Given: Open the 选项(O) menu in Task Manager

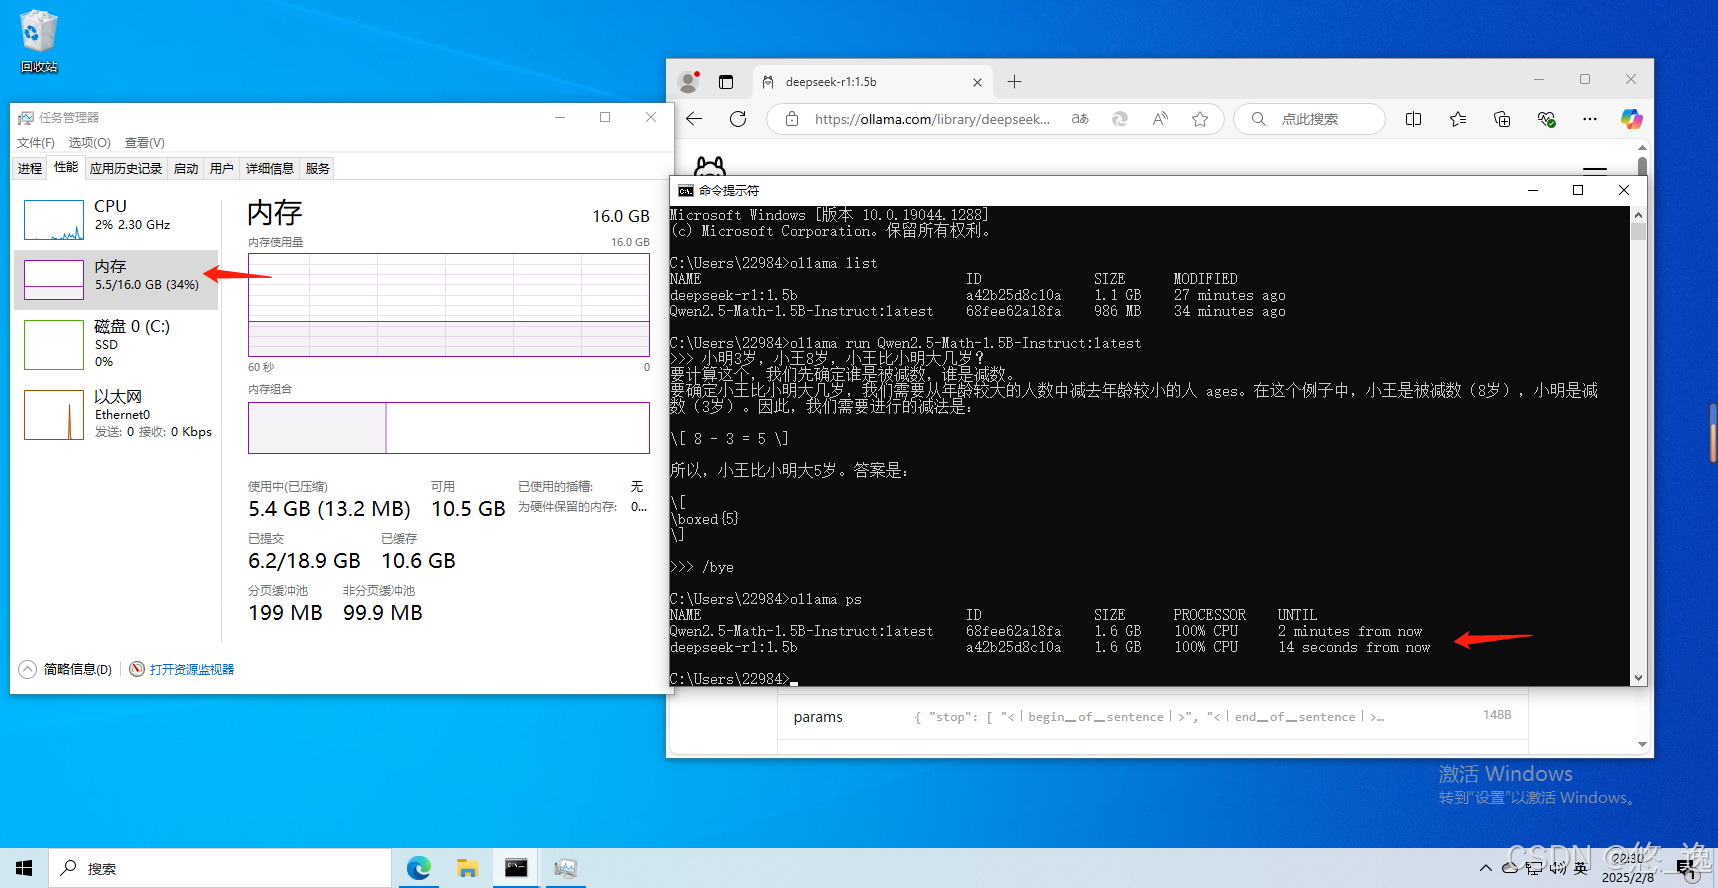Looking at the screenshot, I should 89,143.
